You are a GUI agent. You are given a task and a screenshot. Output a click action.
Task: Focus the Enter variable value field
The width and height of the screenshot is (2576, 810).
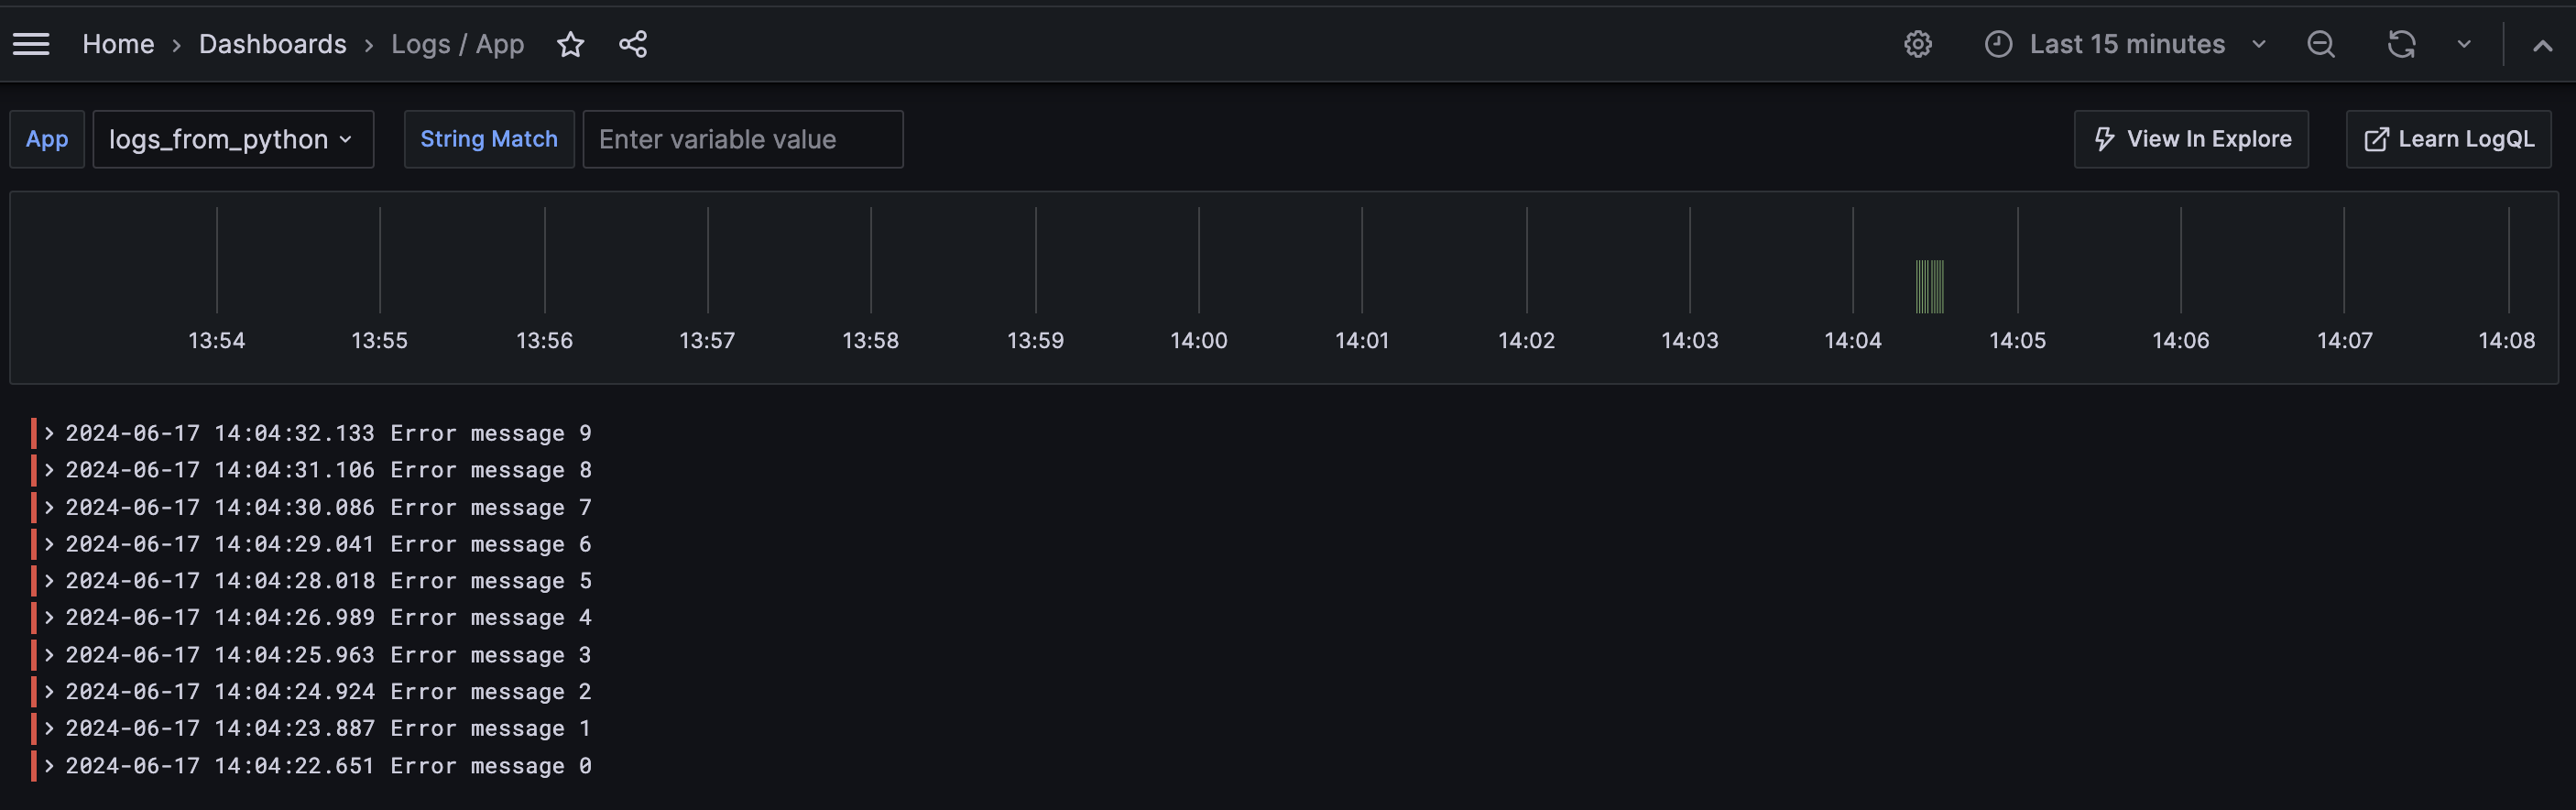pyautogui.click(x=743, y=139)
